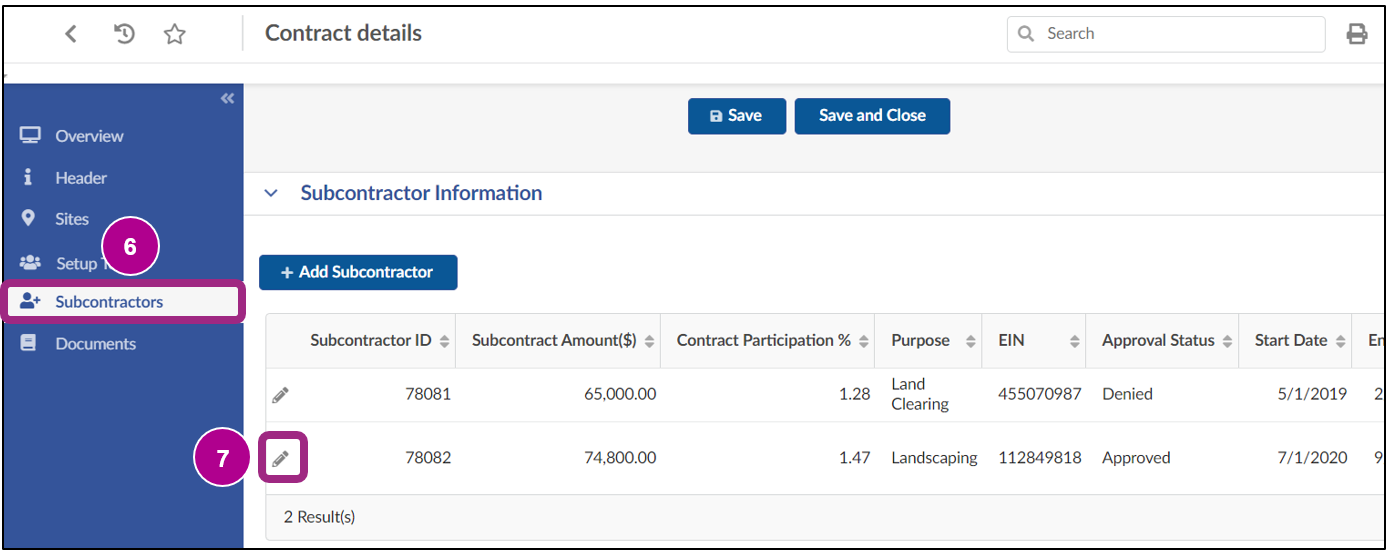
Task: Click the 1.47 participation cell
Action: point(856,458)
